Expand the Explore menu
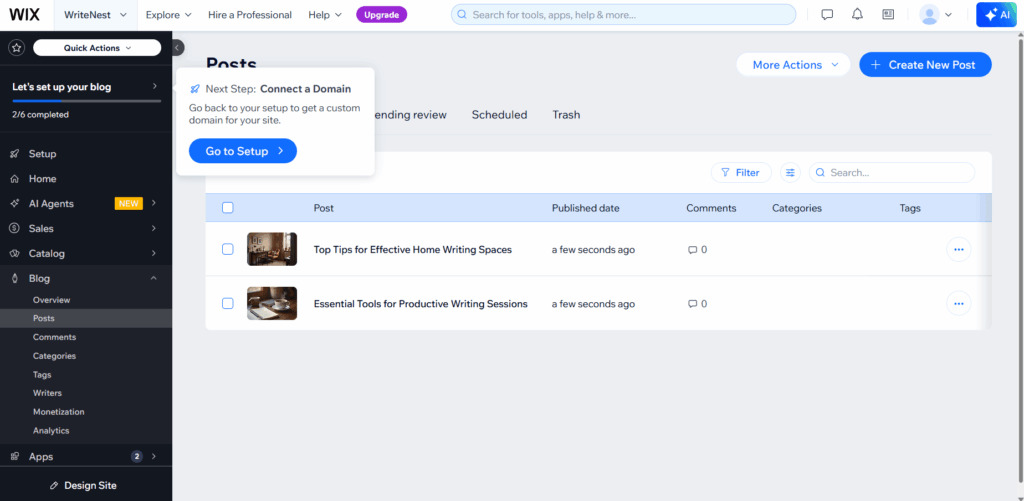Viewport: 1024px width, 501px height. 168,14
